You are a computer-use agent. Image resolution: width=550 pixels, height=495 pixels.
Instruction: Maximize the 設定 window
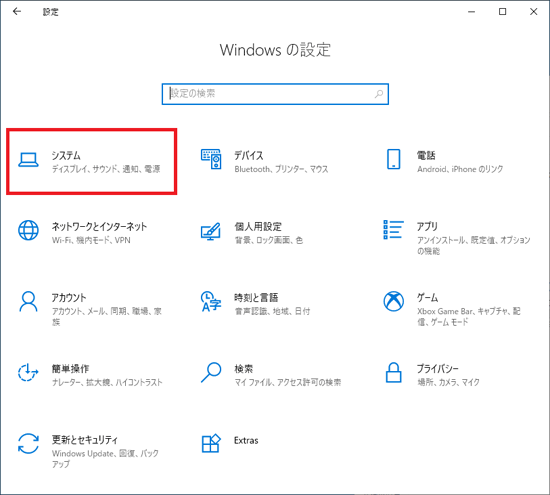tap(502, 12)
